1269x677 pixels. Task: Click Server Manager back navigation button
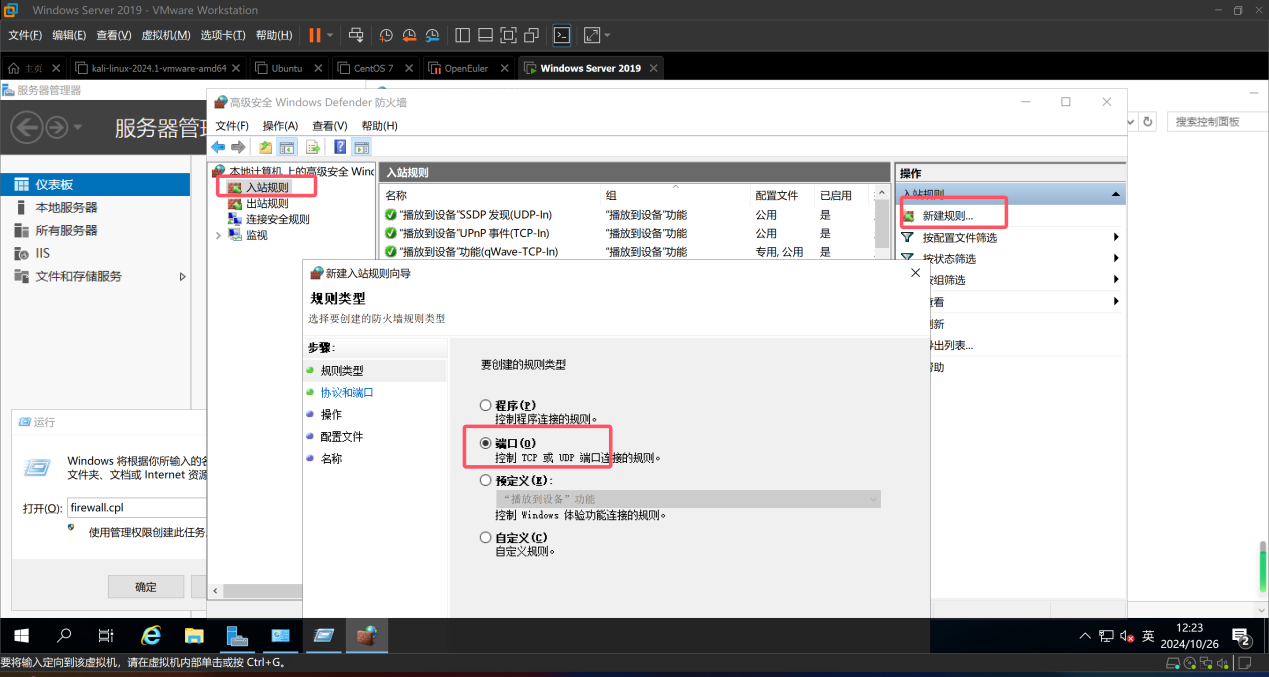click(x=26, y=127)
